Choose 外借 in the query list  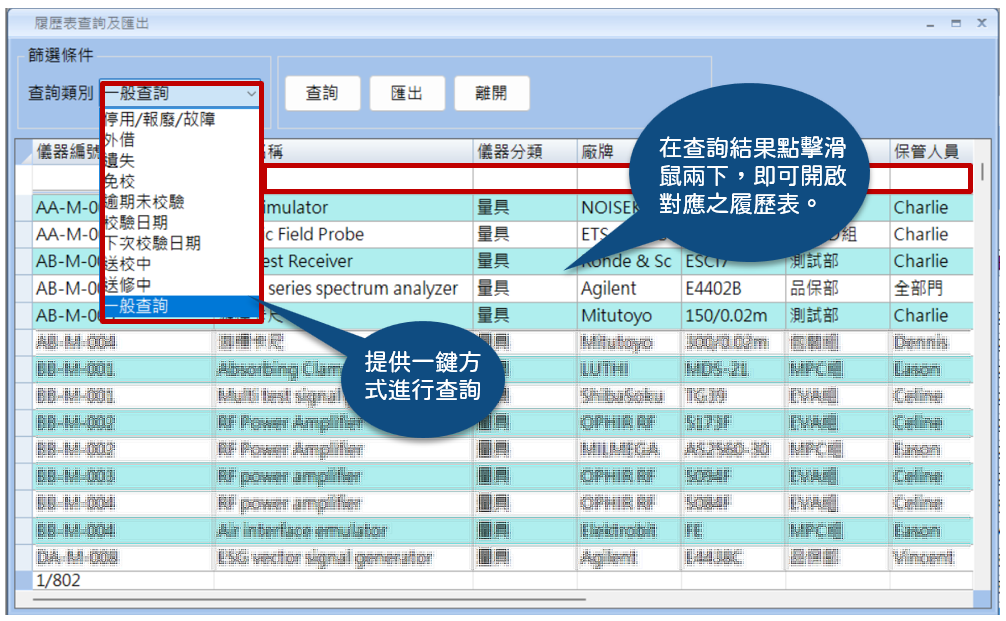pos(120,140)
